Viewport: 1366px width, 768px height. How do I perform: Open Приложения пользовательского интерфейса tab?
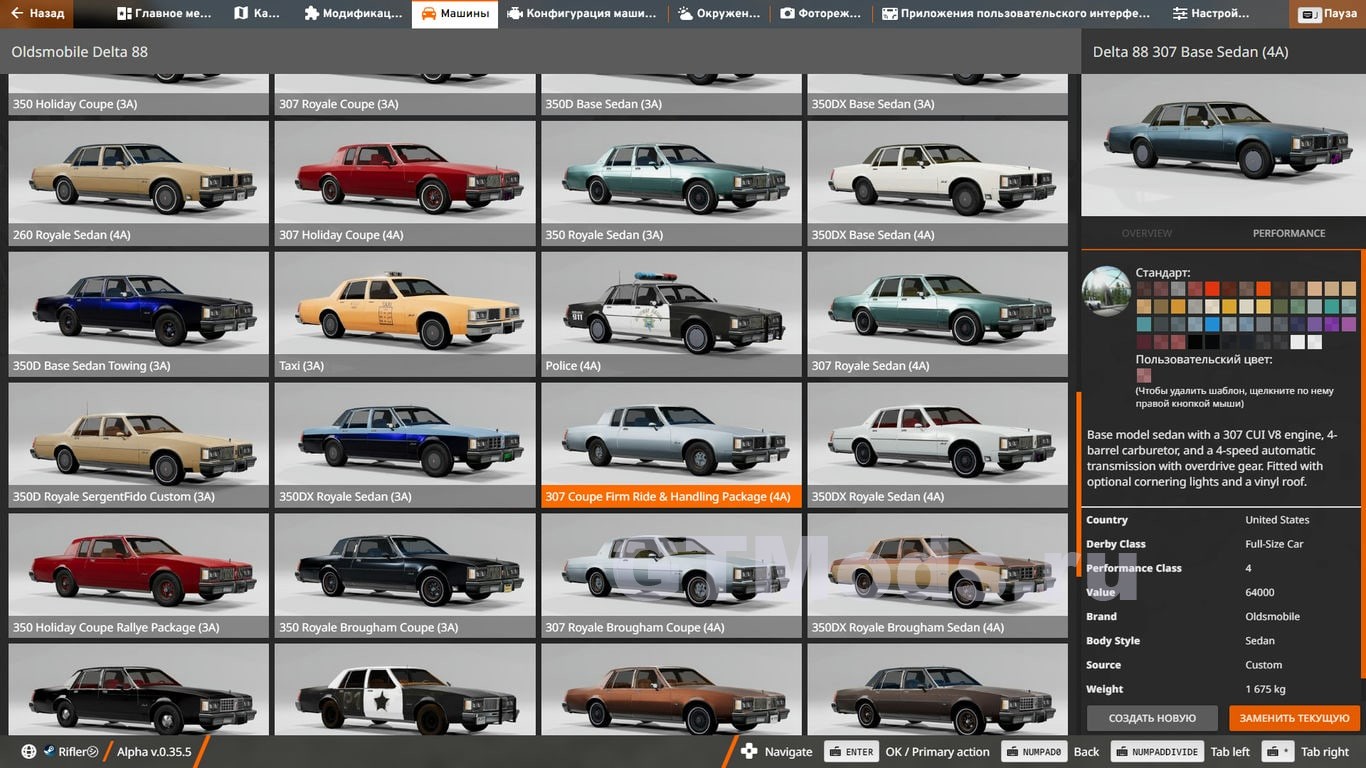[1014, 14]
